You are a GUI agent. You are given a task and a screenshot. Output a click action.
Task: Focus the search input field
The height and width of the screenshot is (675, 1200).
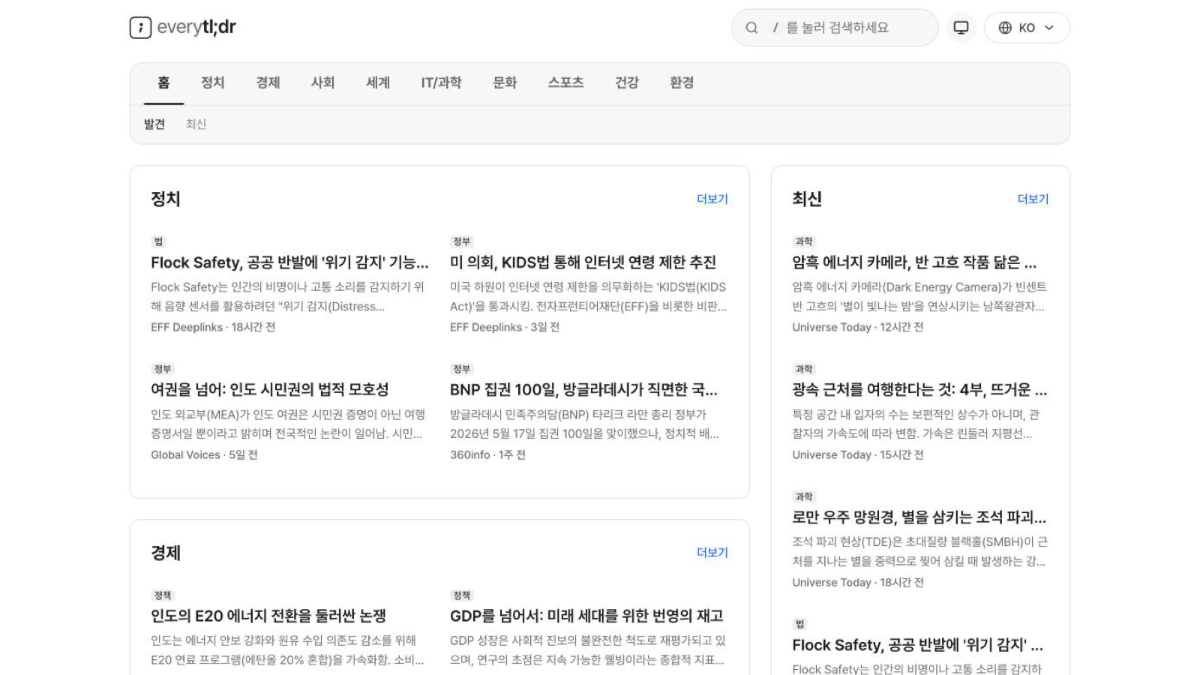[x=835, y=28]
